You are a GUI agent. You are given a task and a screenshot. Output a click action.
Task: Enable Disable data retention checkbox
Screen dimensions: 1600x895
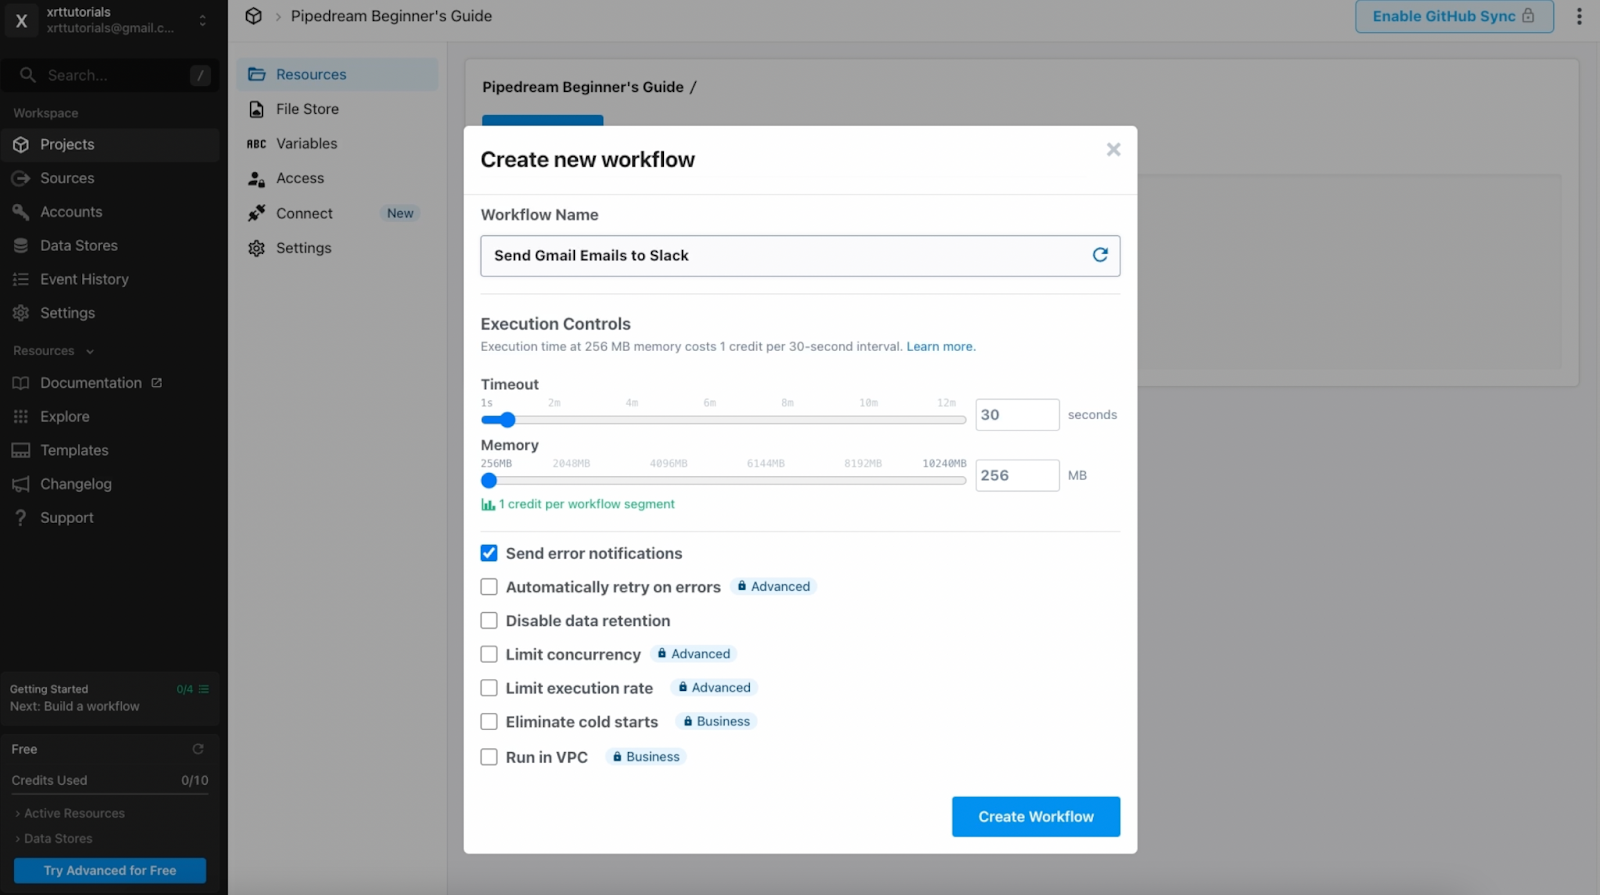coord(489,621)
